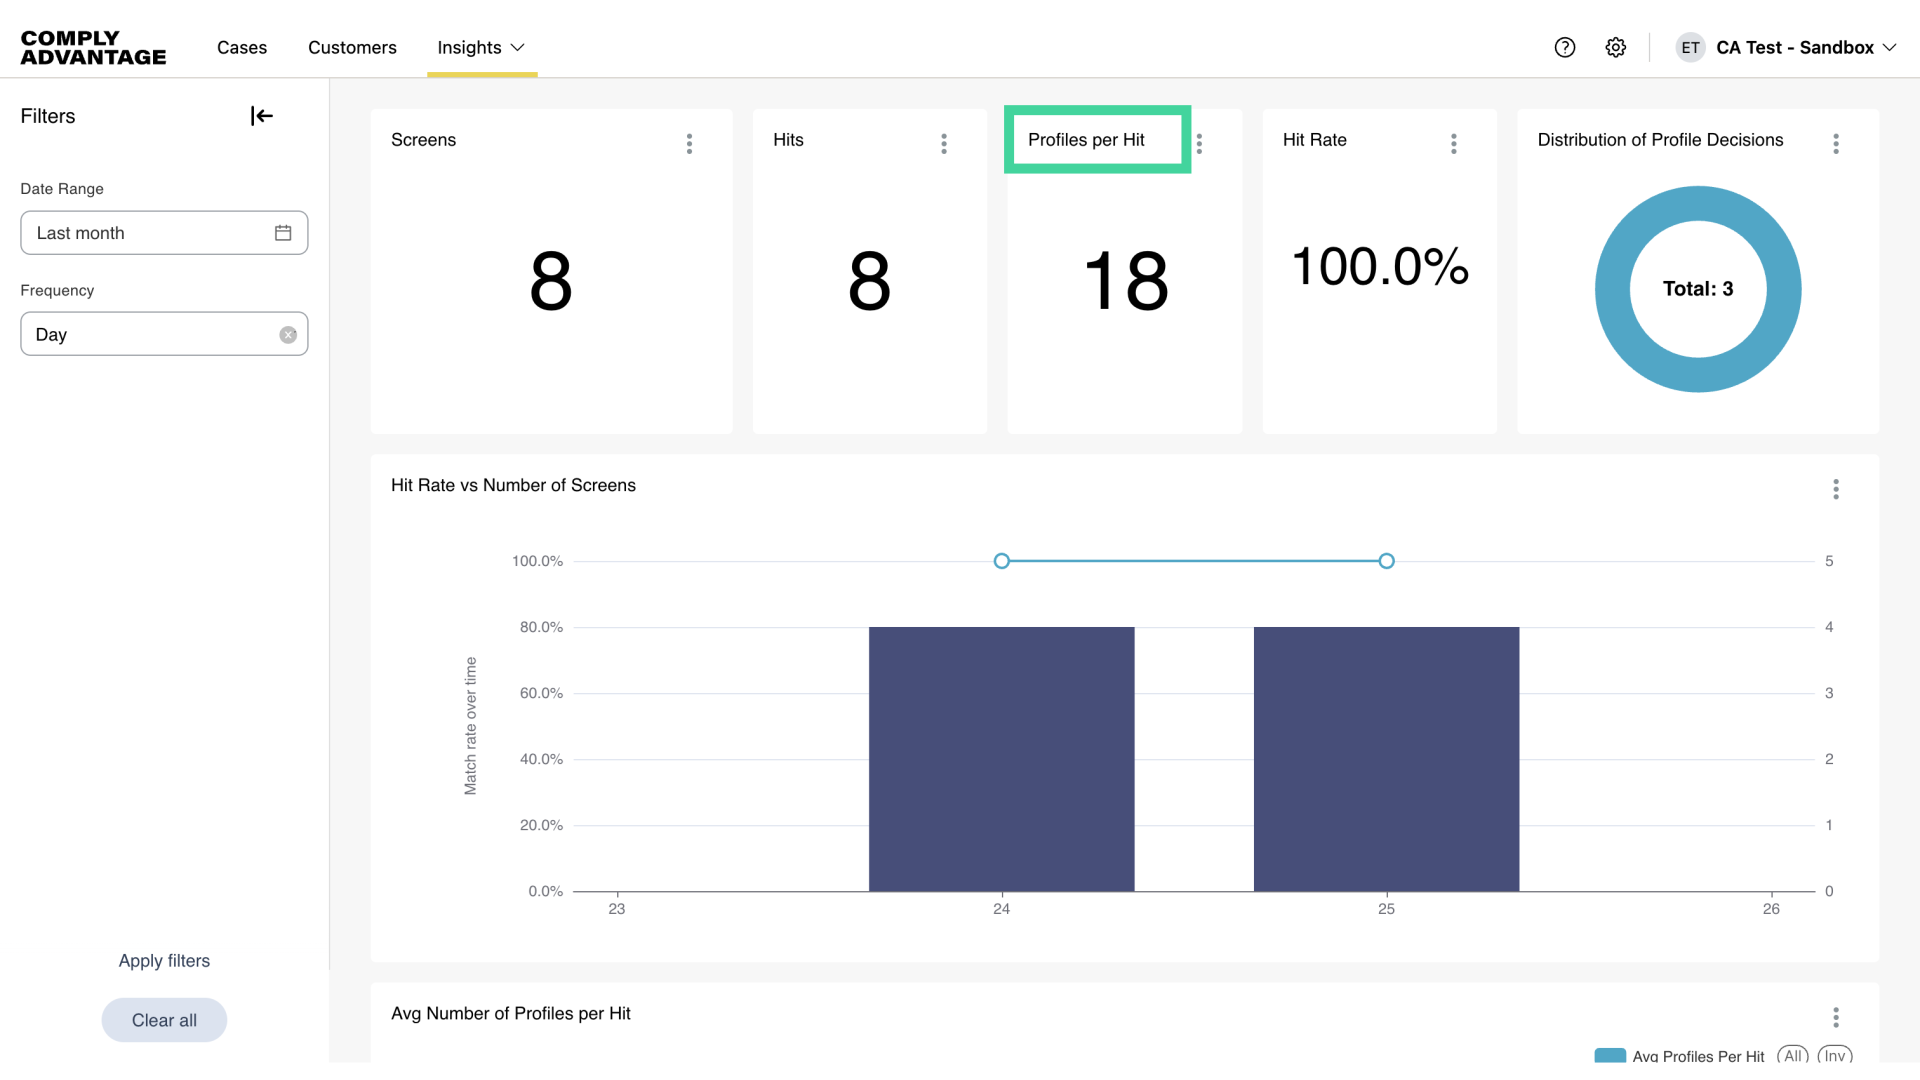Open CA Test - Sandbox account dropdown
This screenshot has height=1080, width=1920.
pos(1795,47)
